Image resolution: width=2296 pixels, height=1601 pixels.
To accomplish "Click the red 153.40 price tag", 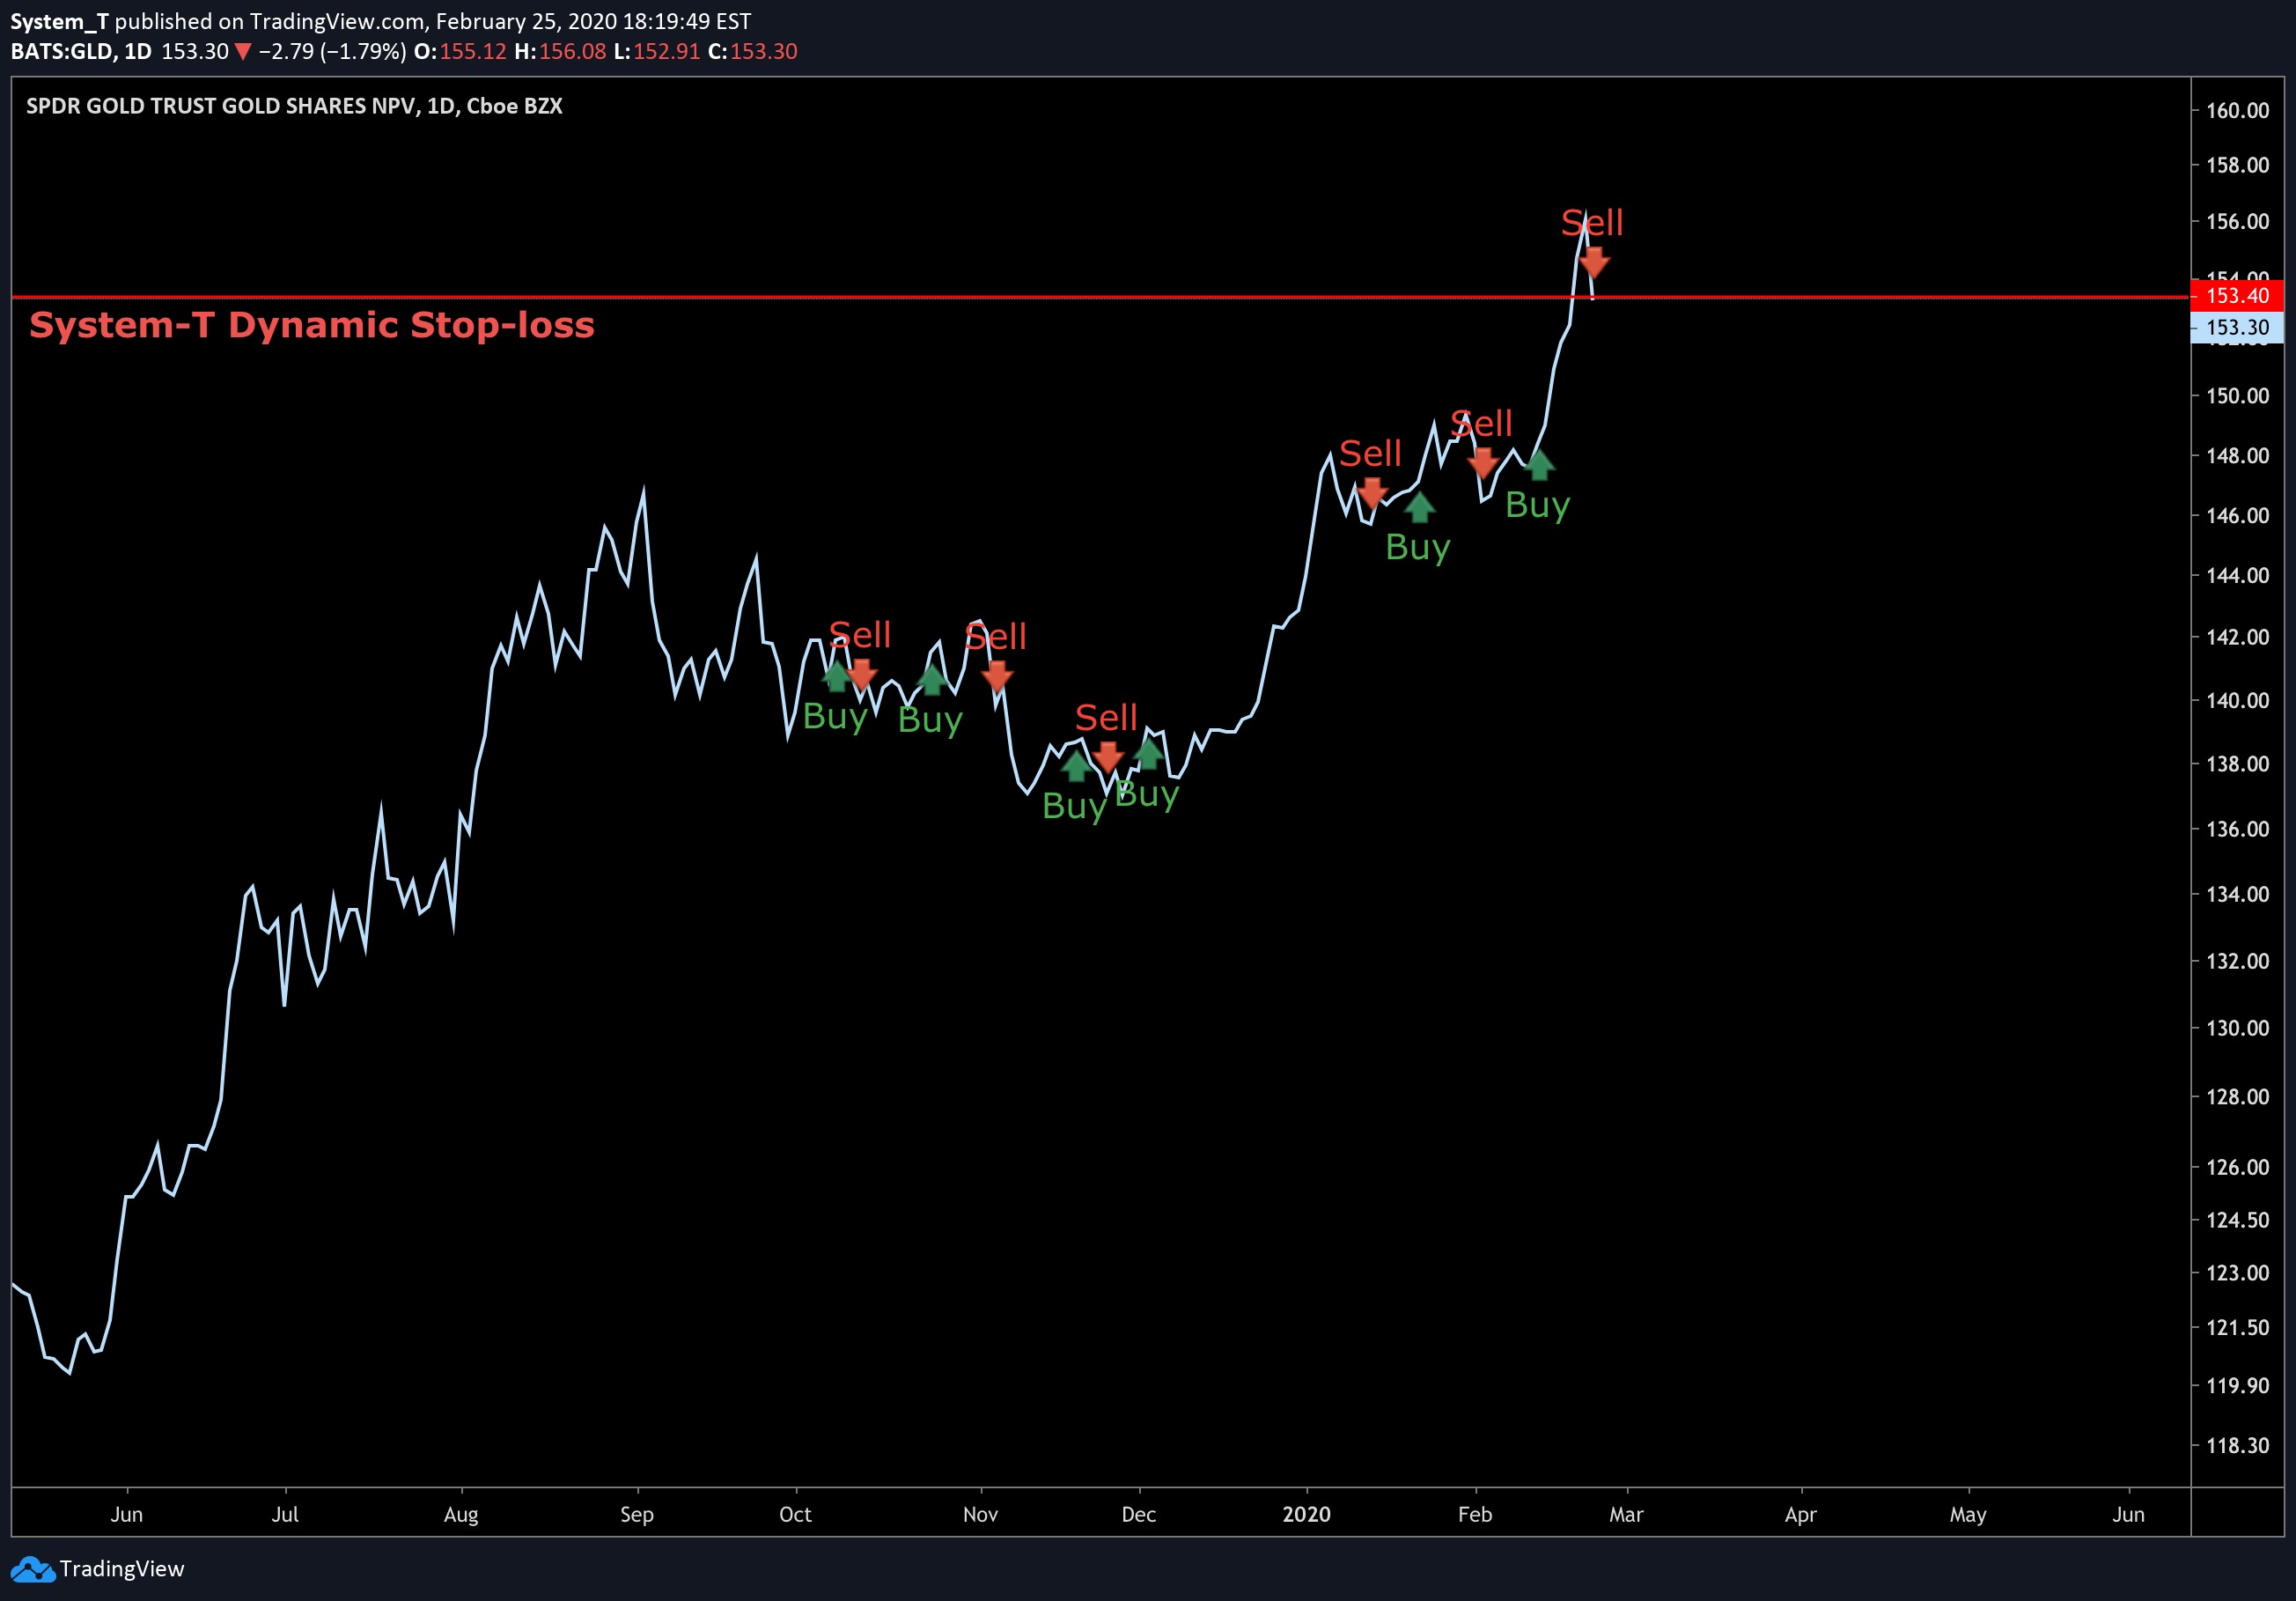I will 2237,296.
